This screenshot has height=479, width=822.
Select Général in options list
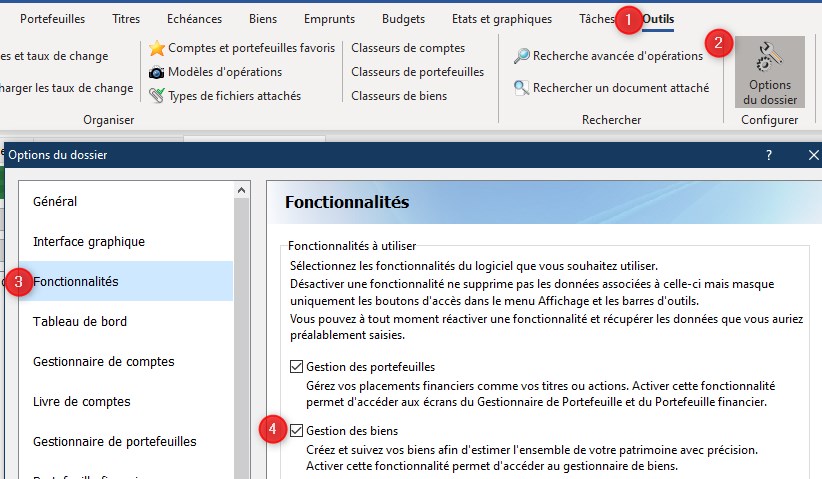point(55,201)
